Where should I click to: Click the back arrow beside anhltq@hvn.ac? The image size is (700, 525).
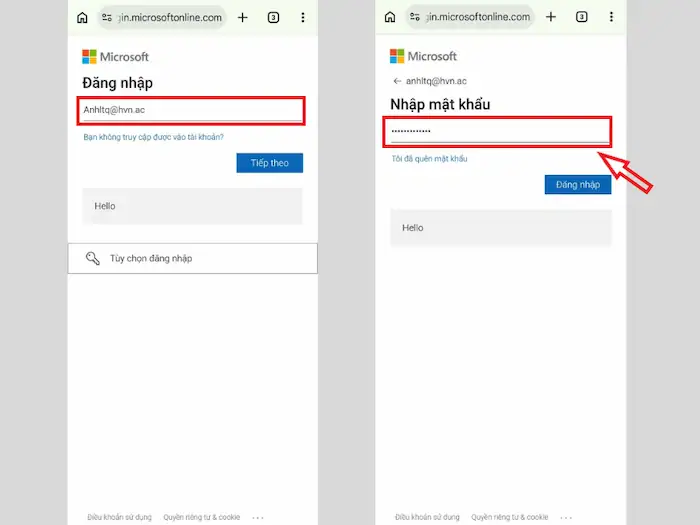click(397, 81)
